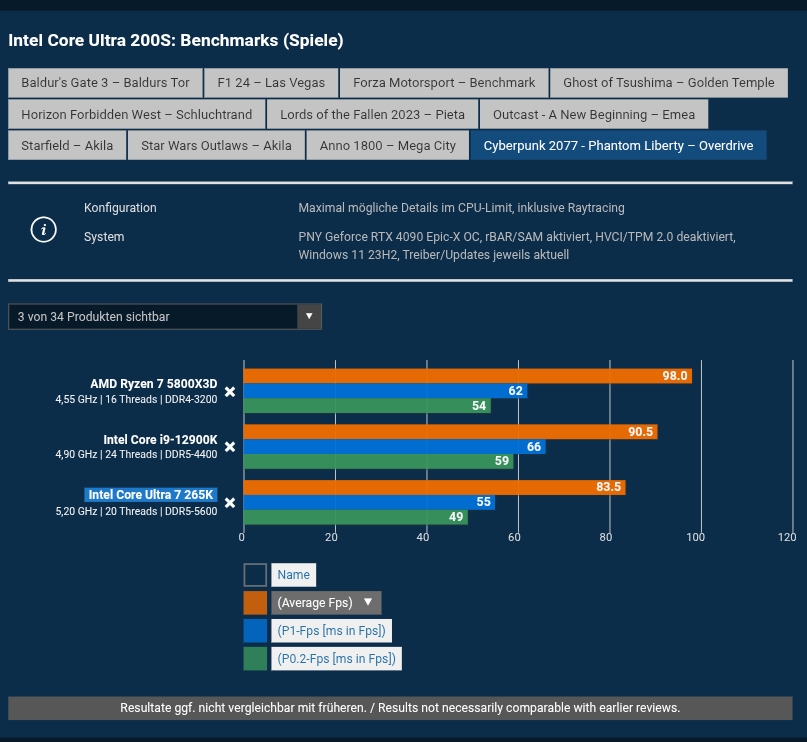Click the 'Results not necessarily comparable' notice bar

(400, 708)
